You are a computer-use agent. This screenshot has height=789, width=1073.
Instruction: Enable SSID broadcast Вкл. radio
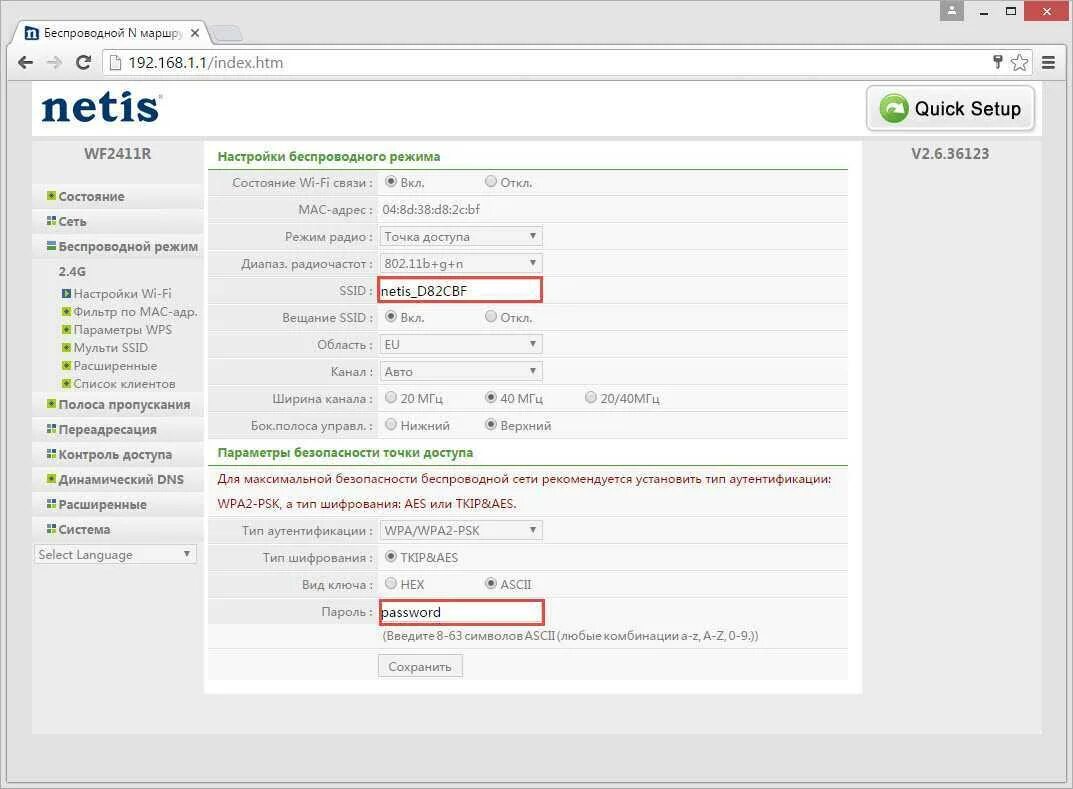point(391,317)
